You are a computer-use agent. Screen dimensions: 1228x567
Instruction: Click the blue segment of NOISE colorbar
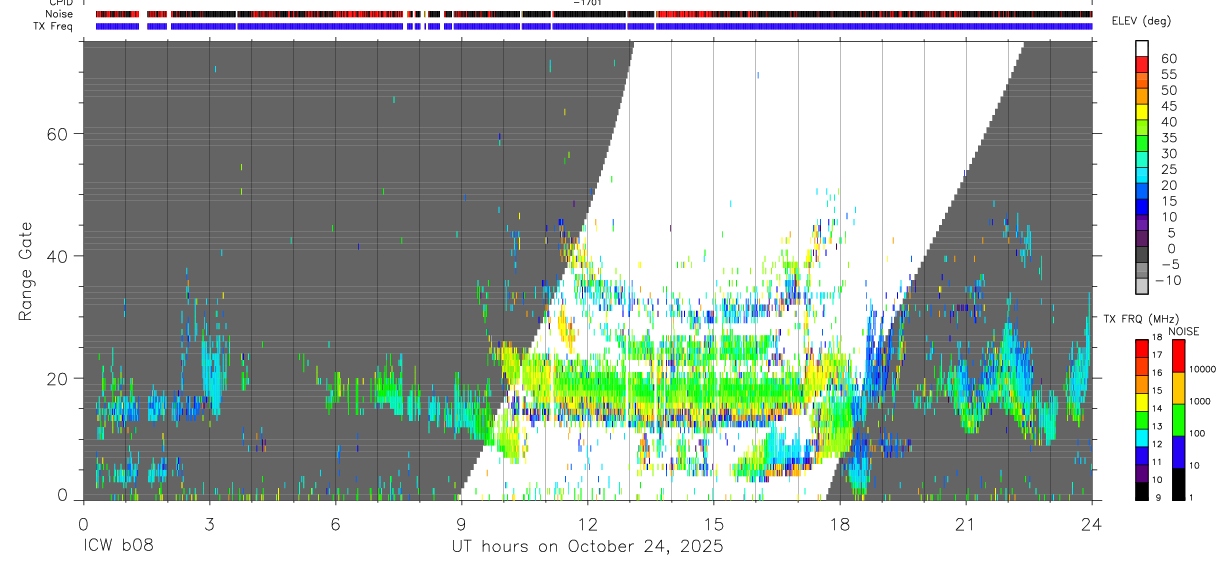click(x=1178, y=452)
